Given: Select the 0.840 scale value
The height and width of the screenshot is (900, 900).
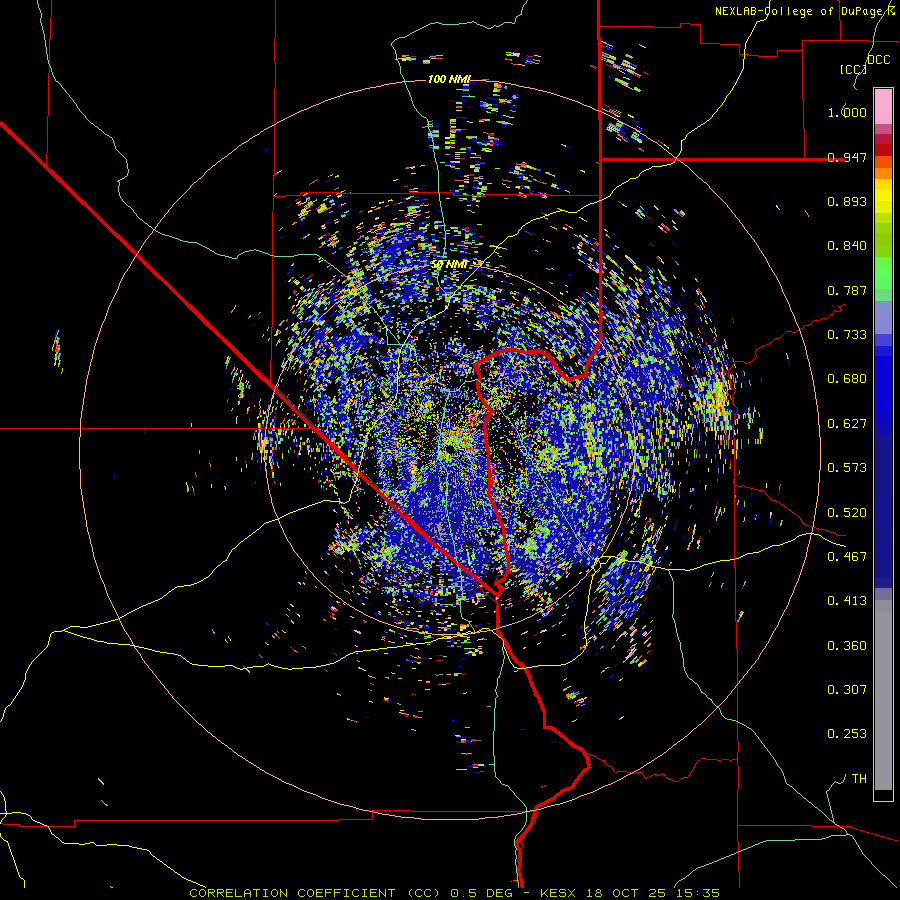Looking at the screenshot, I should click(x=847, y=246).
